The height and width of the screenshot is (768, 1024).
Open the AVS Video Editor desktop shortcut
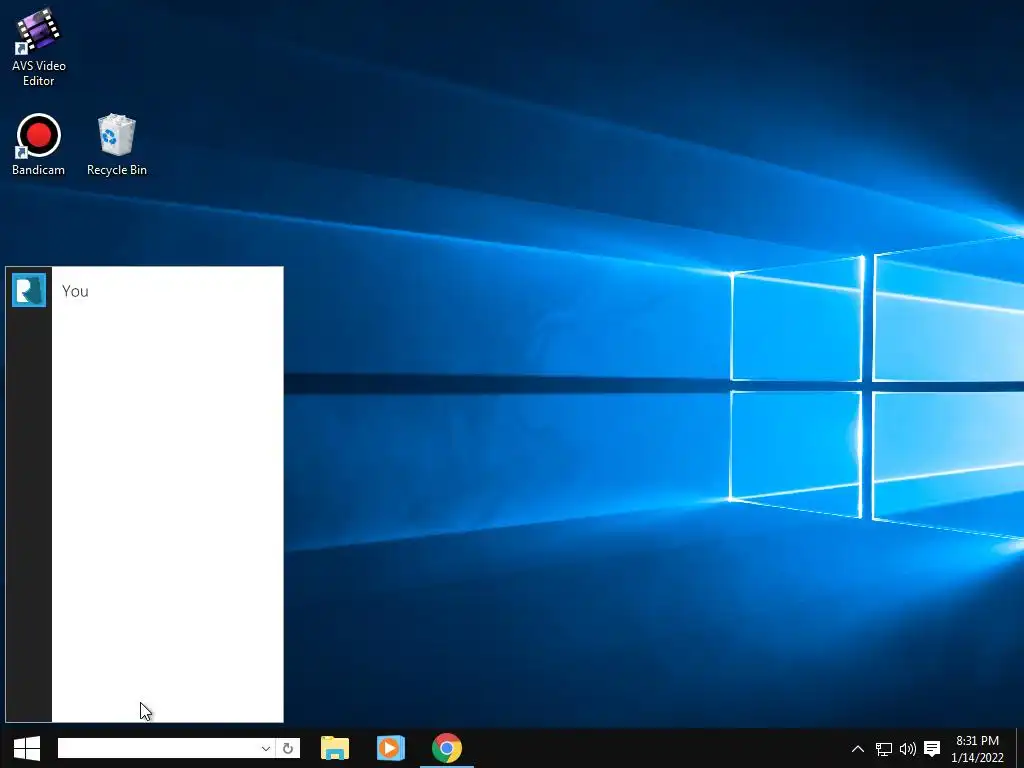tap(39, 47)
